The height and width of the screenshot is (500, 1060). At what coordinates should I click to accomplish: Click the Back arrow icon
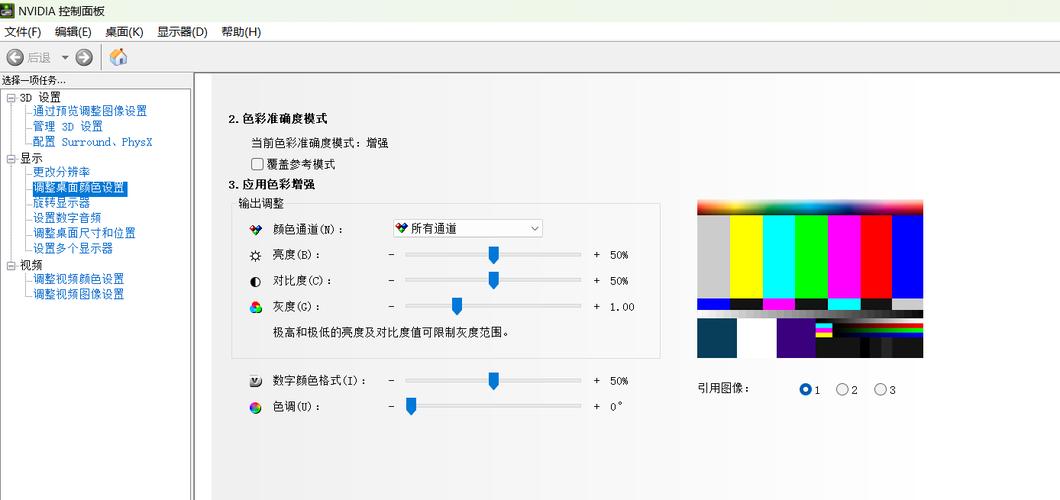tap(15, 57)
